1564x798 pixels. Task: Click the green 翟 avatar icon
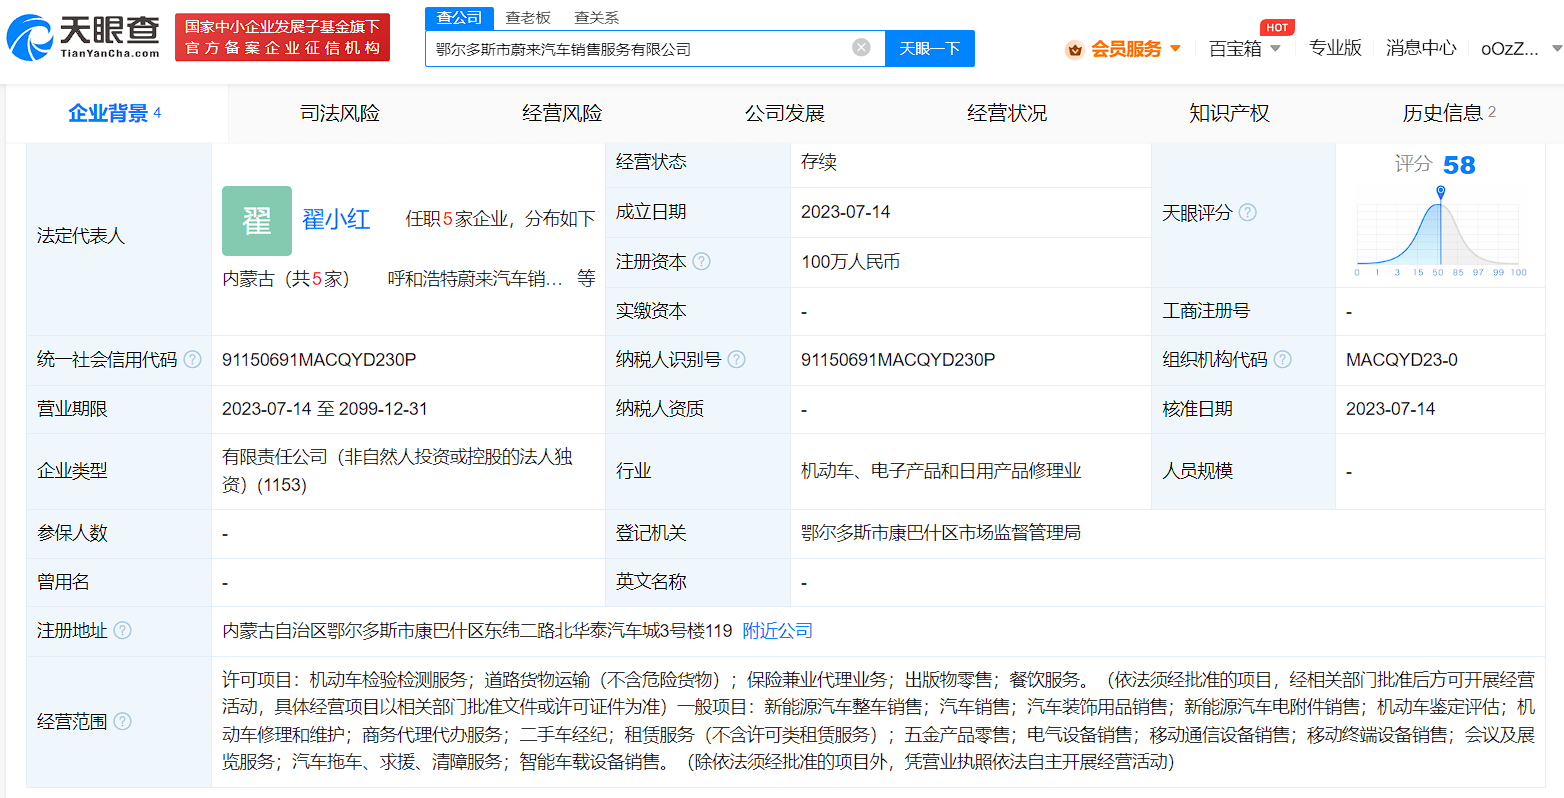coord(256,221)
